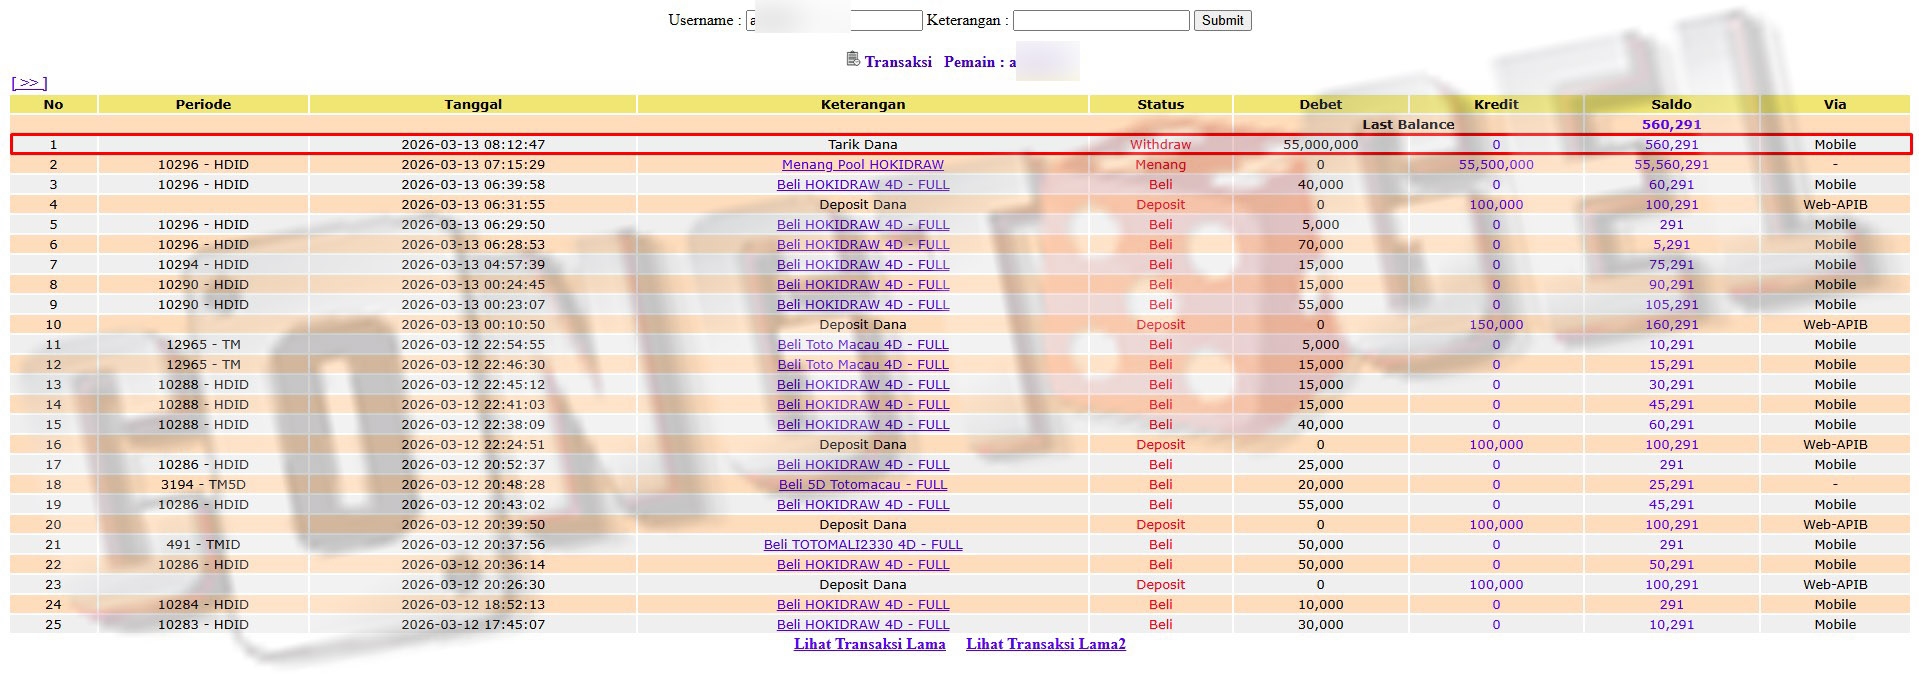Open the Menang Pool HOKIDRAW link
The width and height of the screenshot is (1919, 676).
click(x=862, y=165)
